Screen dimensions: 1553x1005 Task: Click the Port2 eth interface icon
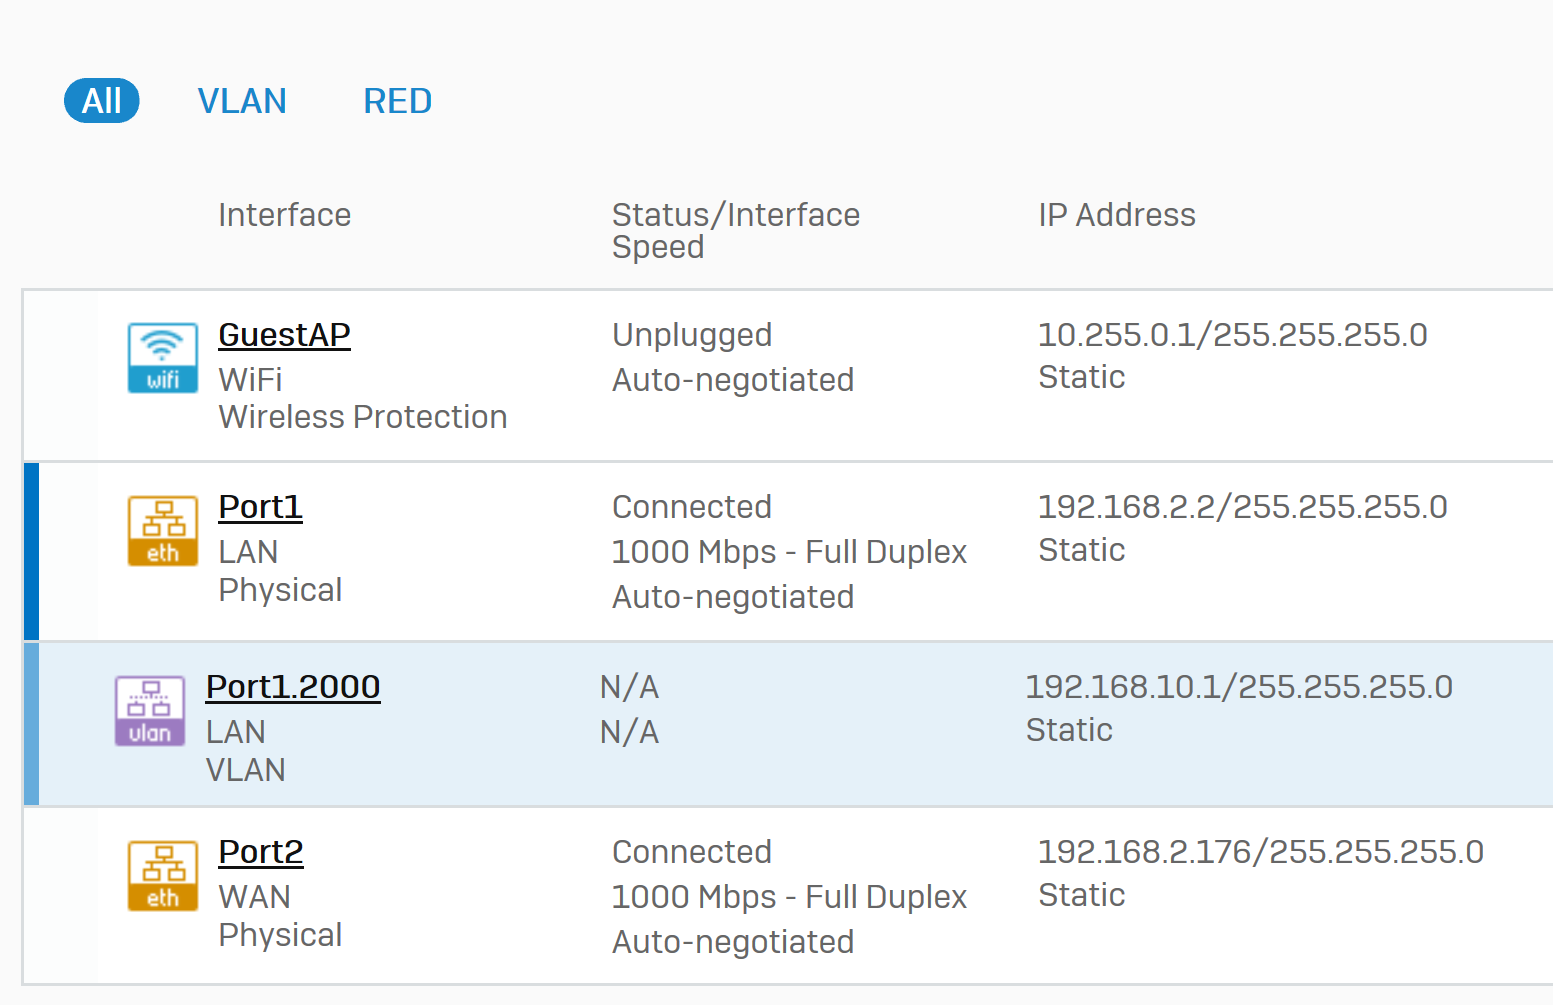pos(162,876)
